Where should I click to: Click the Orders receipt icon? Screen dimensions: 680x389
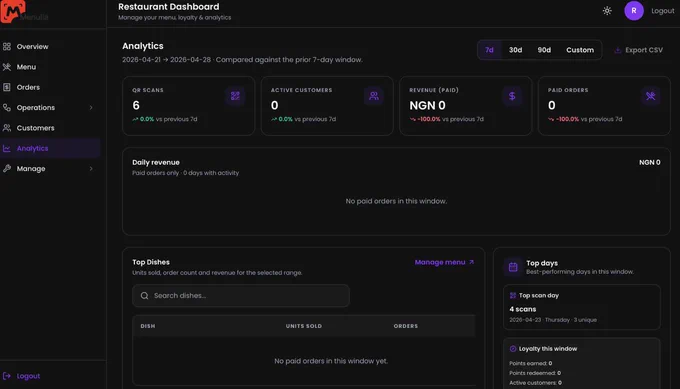coord(7,87)
